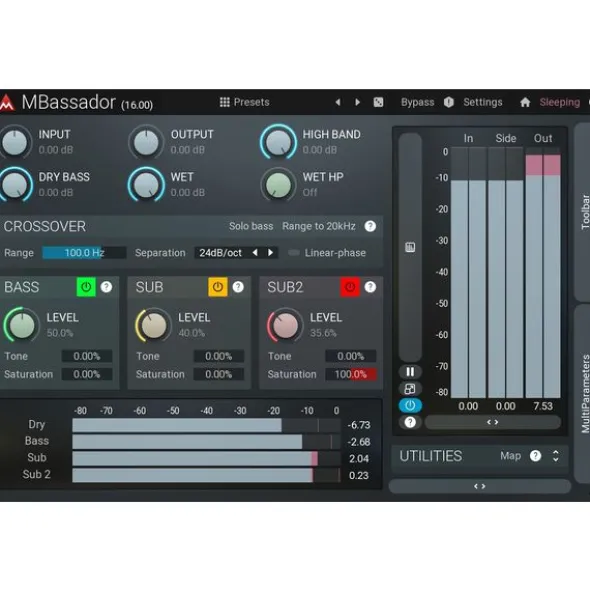Click the Crossover Range 100.0 Hz slider
590x591 pixels.
[84, 253]
